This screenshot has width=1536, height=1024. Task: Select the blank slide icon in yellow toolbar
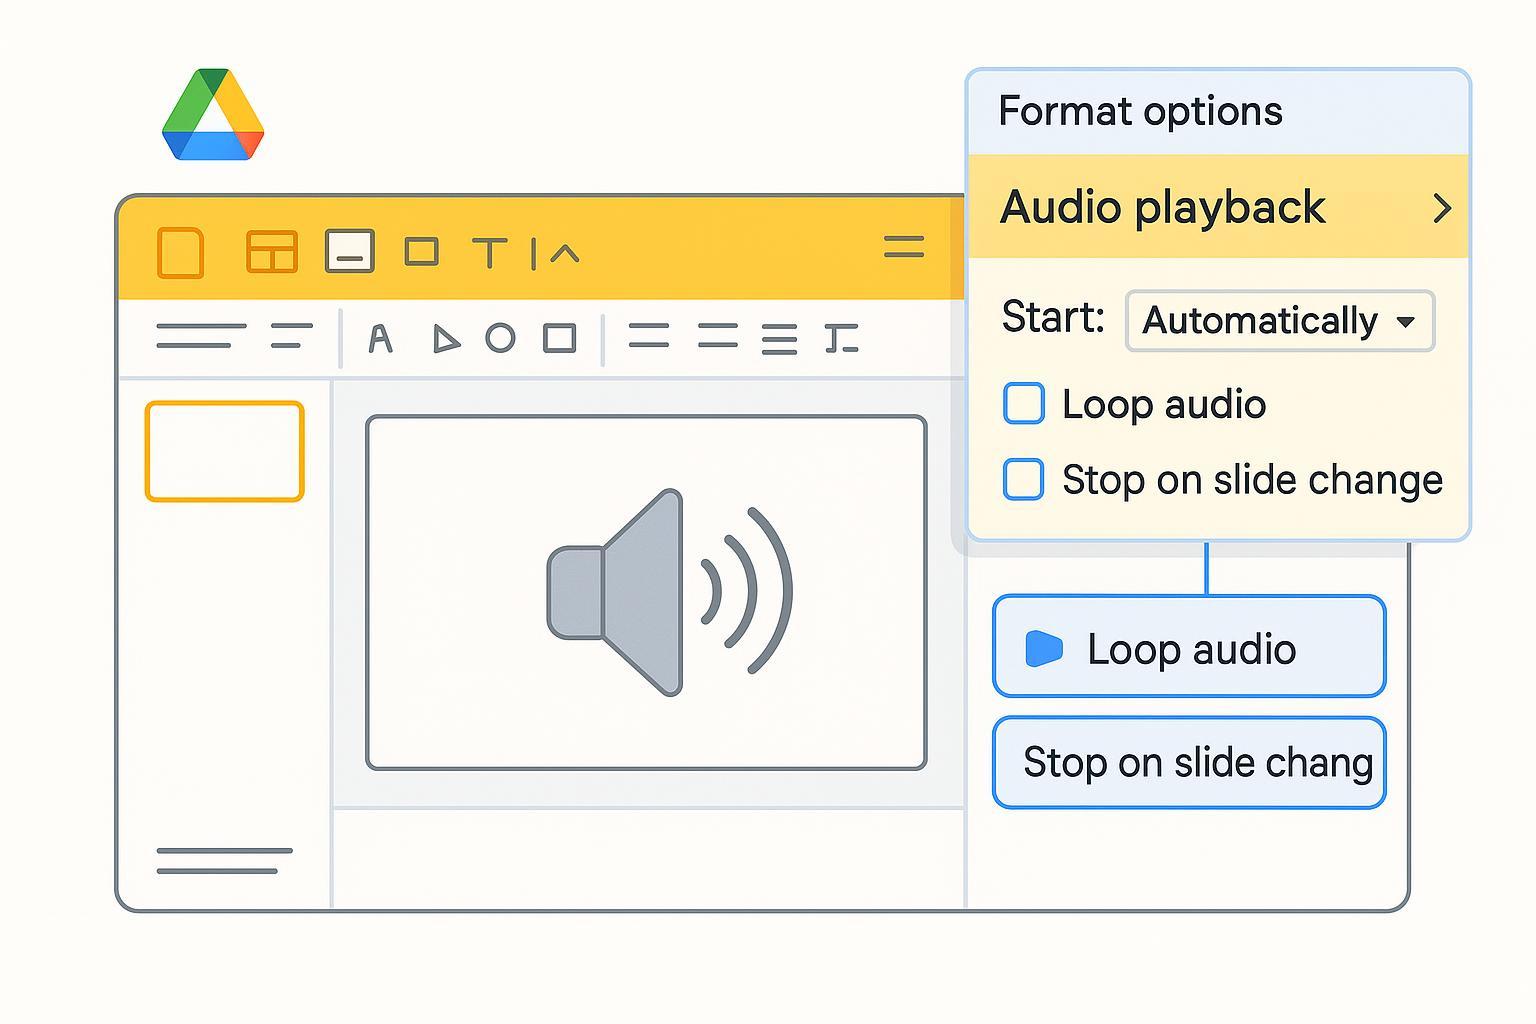coord(181,252)
